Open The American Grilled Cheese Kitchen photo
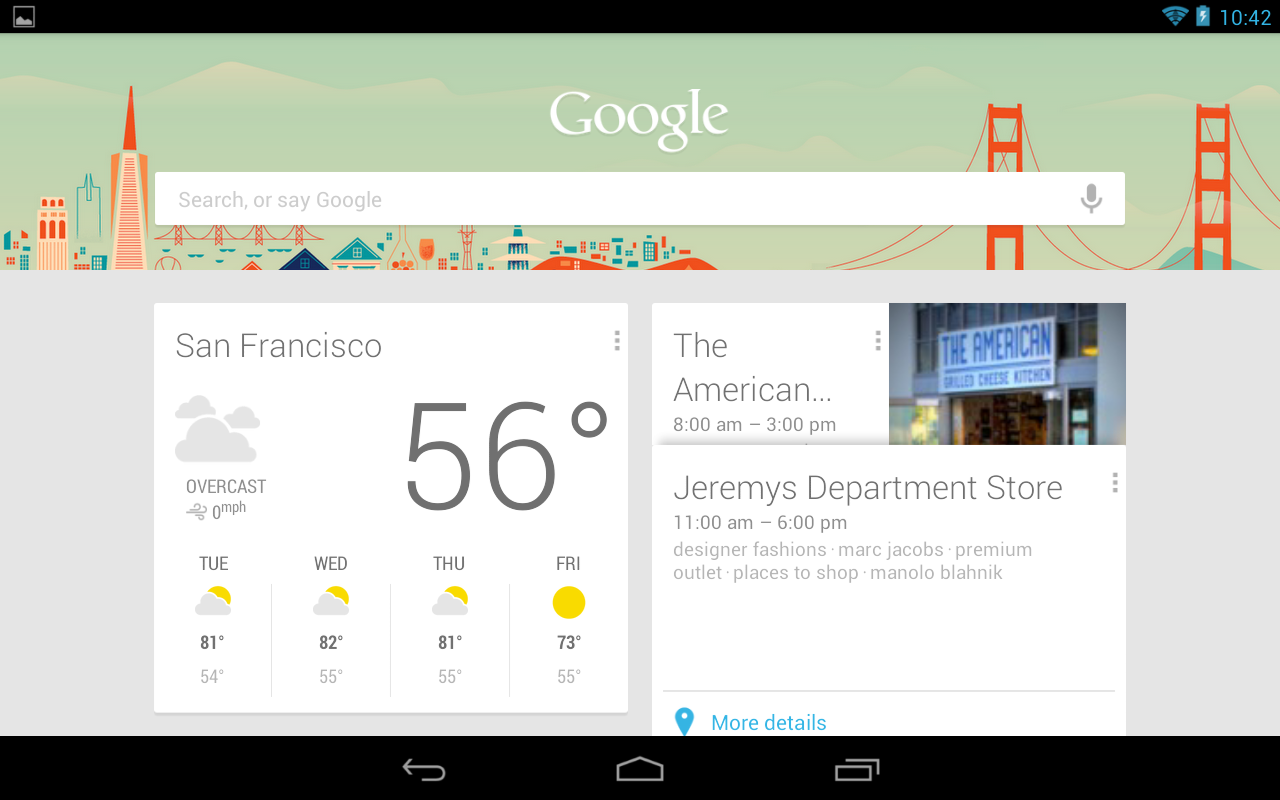Viewport: 1280px width, 800px height. [1007, 374]
